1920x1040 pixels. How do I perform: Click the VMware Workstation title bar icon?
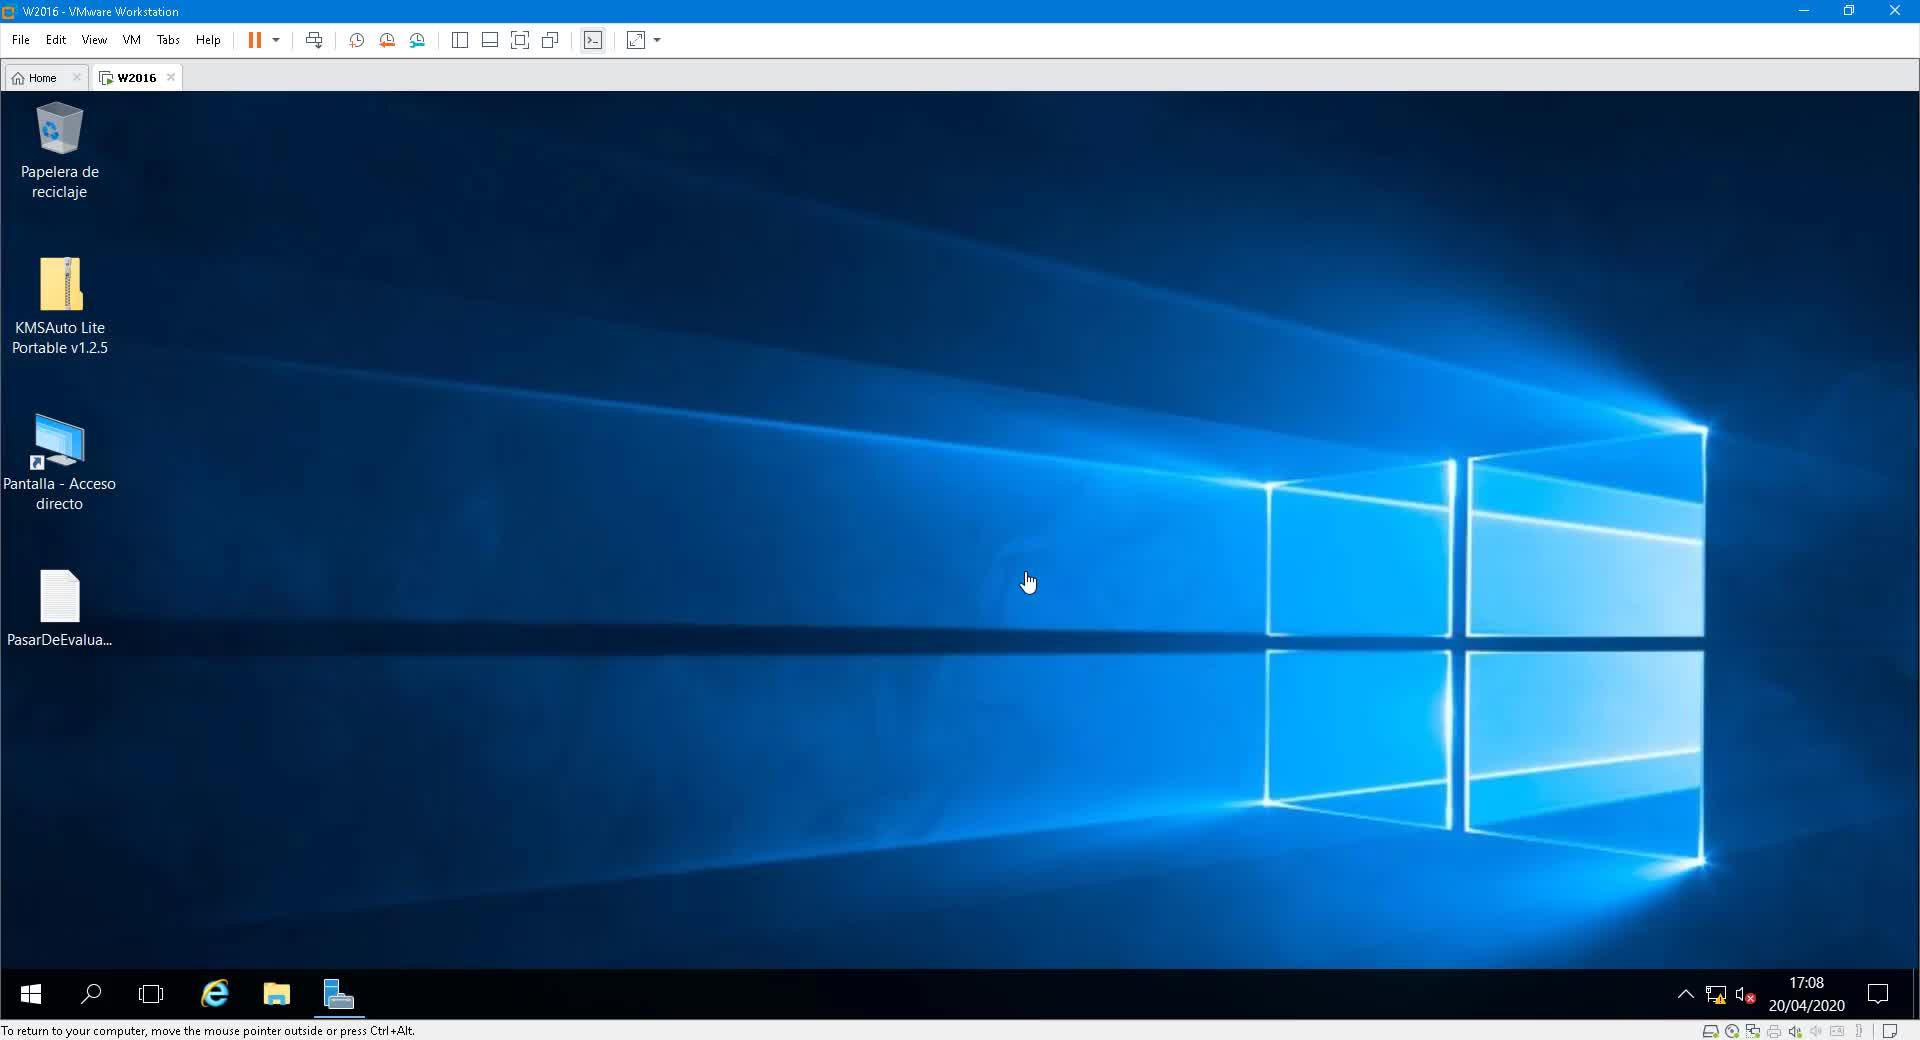point(9,11)
